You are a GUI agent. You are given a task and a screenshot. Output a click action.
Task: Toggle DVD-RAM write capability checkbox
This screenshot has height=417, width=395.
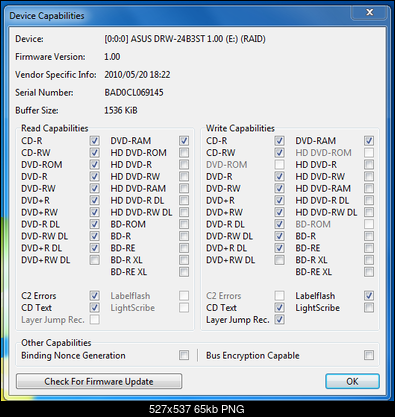point(369,141)
